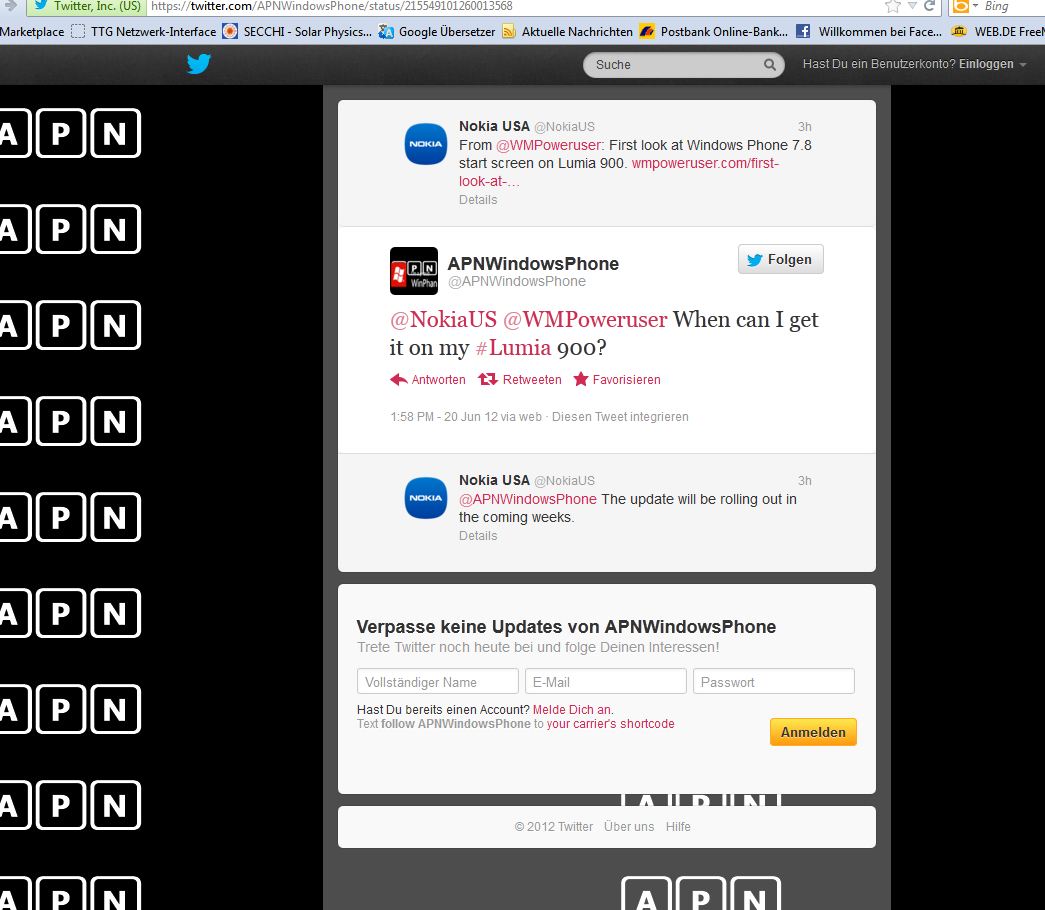Viewport: 1045px width, 910px height.
Task: Open the Marketplace bookmark
Action: coord(32,31)
